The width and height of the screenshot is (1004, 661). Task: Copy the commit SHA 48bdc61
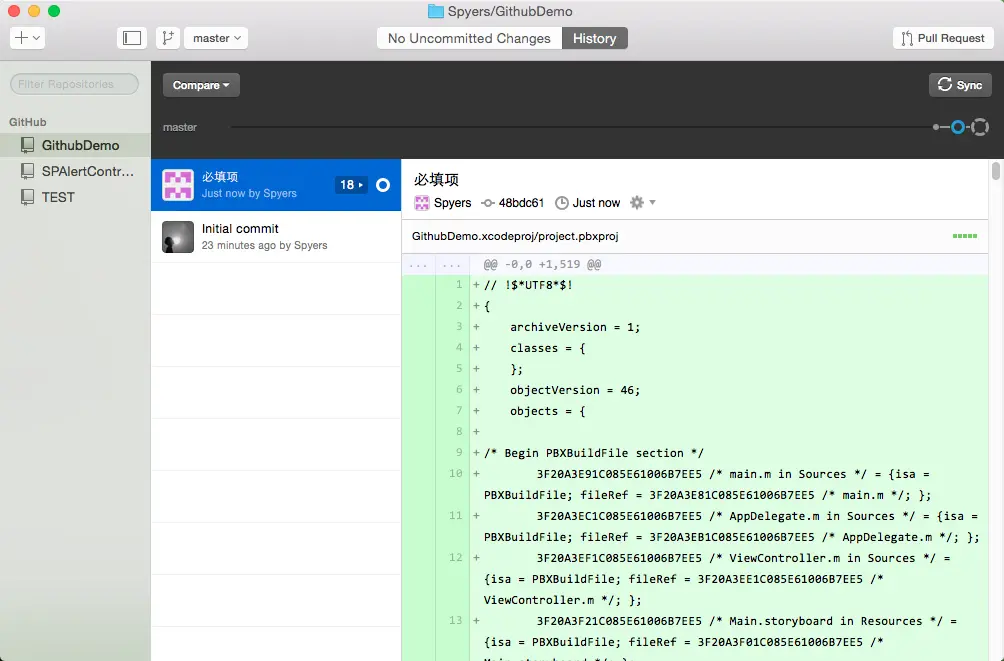tap(521, 203)
